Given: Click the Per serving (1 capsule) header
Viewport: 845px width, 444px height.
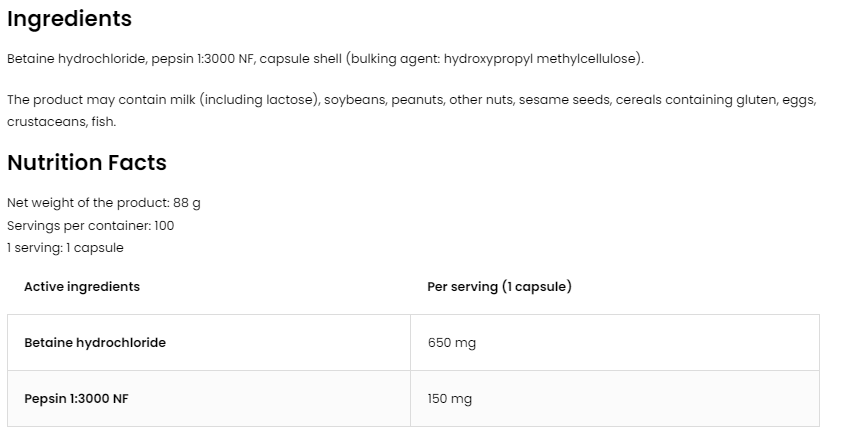Looking at the screenshot, I should click(499, 287).
